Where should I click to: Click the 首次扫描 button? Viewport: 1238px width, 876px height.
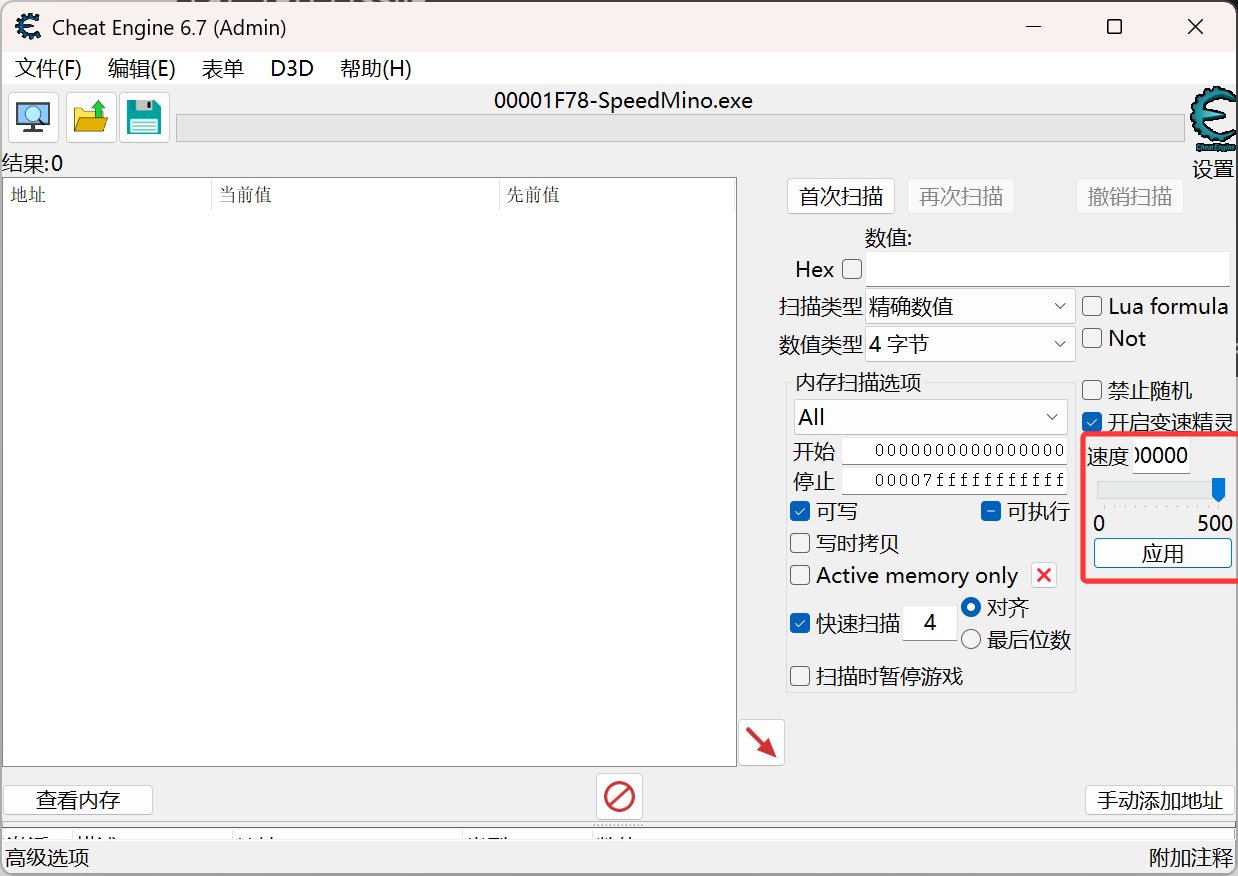point(842,196)
